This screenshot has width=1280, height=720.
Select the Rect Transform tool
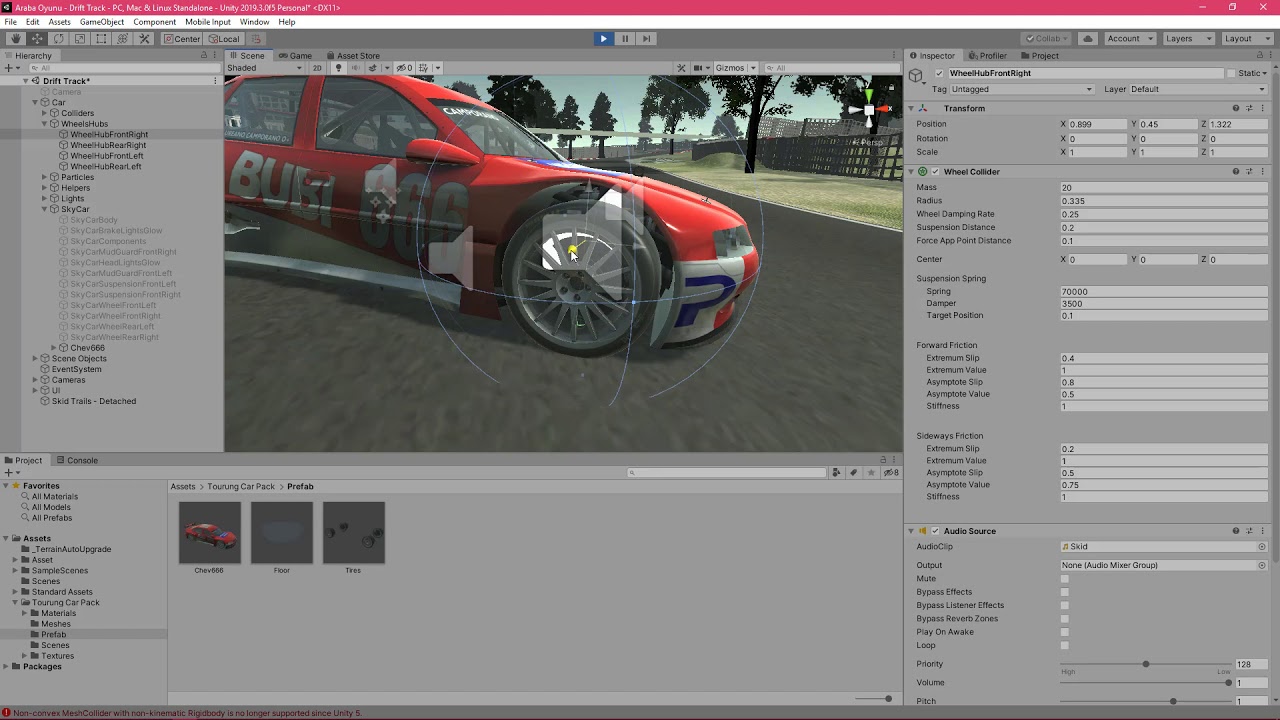pyautogui.click(x=101, y=39)
